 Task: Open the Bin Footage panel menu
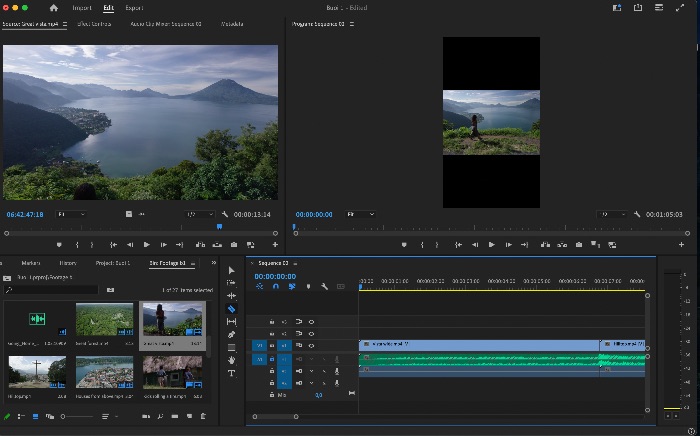pos(193,263)
